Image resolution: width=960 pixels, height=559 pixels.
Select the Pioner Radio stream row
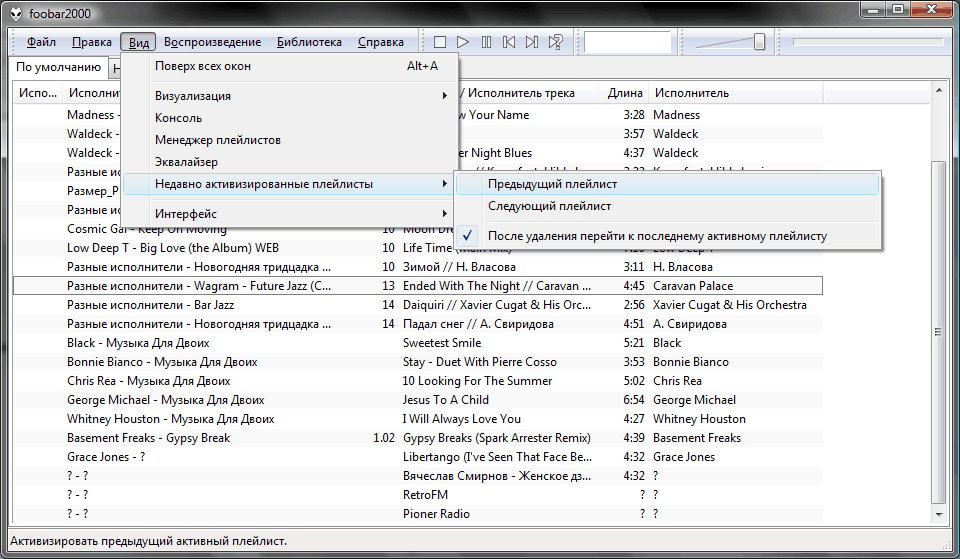coord(418,514)
